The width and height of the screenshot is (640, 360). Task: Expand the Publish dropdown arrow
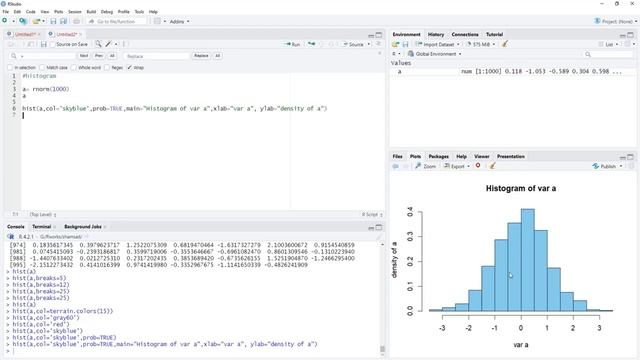(621, 166)
